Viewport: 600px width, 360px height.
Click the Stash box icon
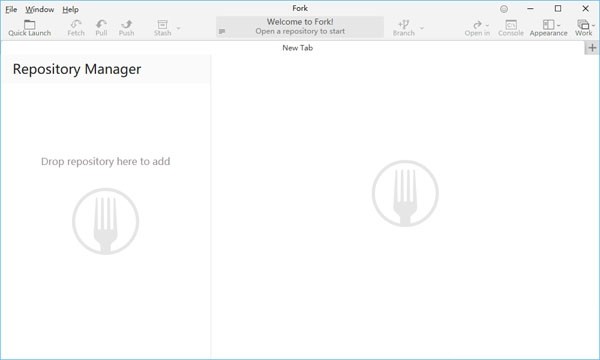click(x=163, y=24)
